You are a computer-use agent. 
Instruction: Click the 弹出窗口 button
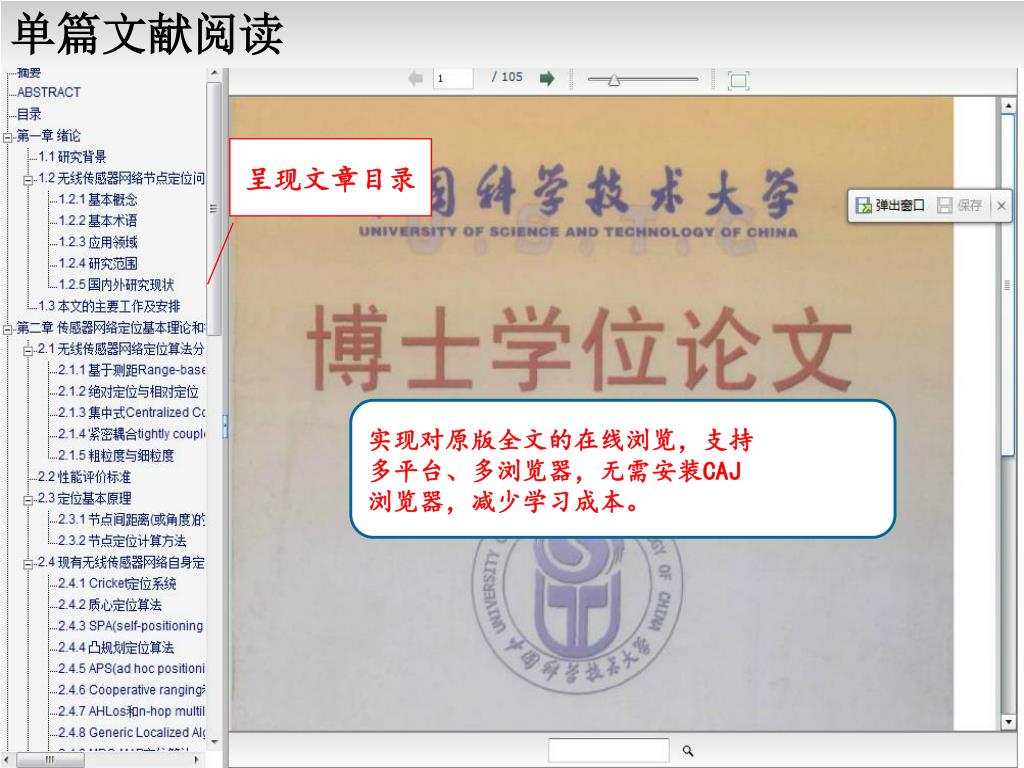[x=890, y=206]
